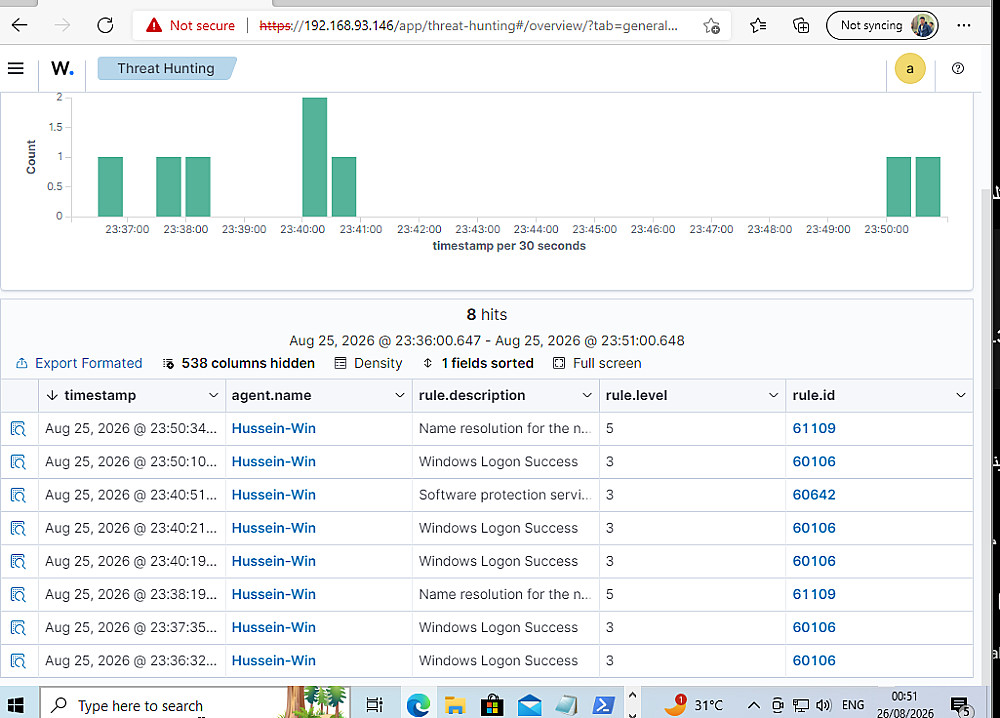Open the hamburger navigation menu
The width and height of the screenshot is (1000, 718).
(x=16, y=68)
